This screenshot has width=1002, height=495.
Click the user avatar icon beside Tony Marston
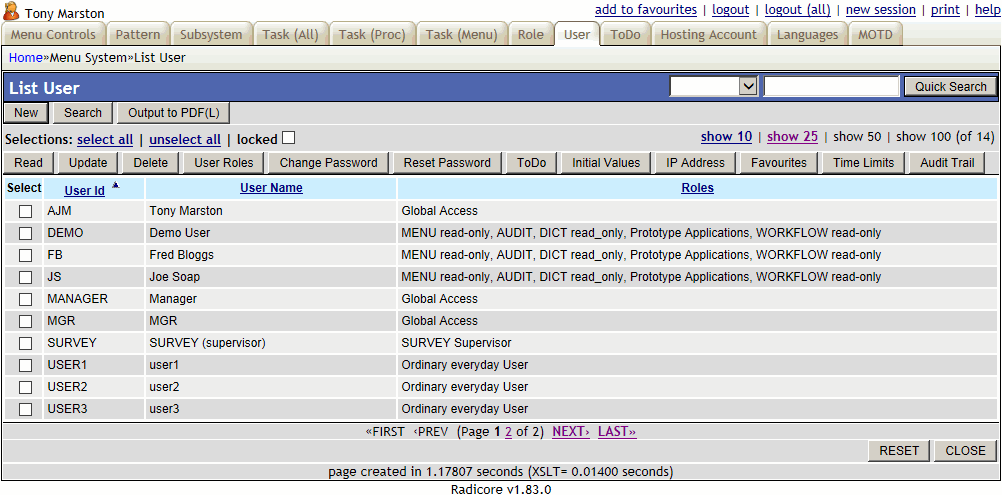tap(12, 11)
